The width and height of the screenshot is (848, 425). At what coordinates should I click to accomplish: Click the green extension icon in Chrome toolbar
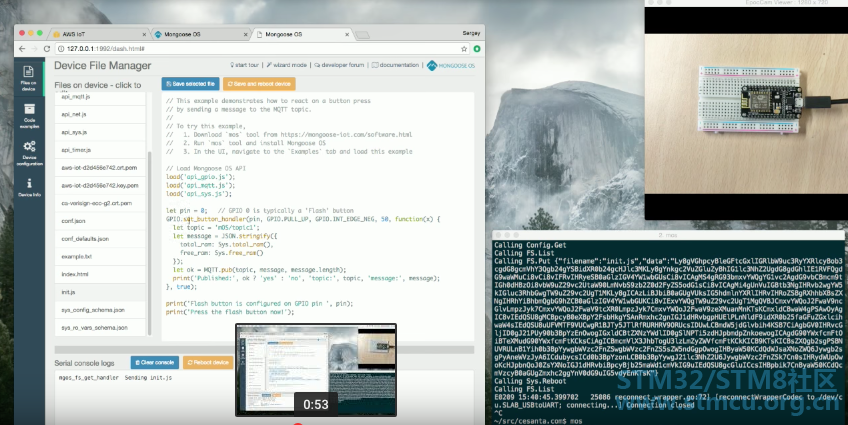(x=476, y=49)
